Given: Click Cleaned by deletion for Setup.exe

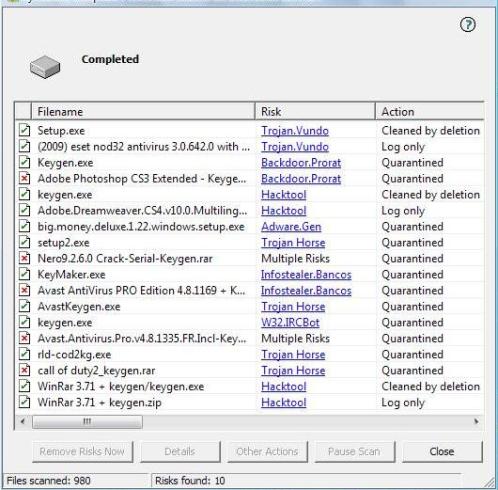Looking at the screenshot, I should tap(431, 131).
